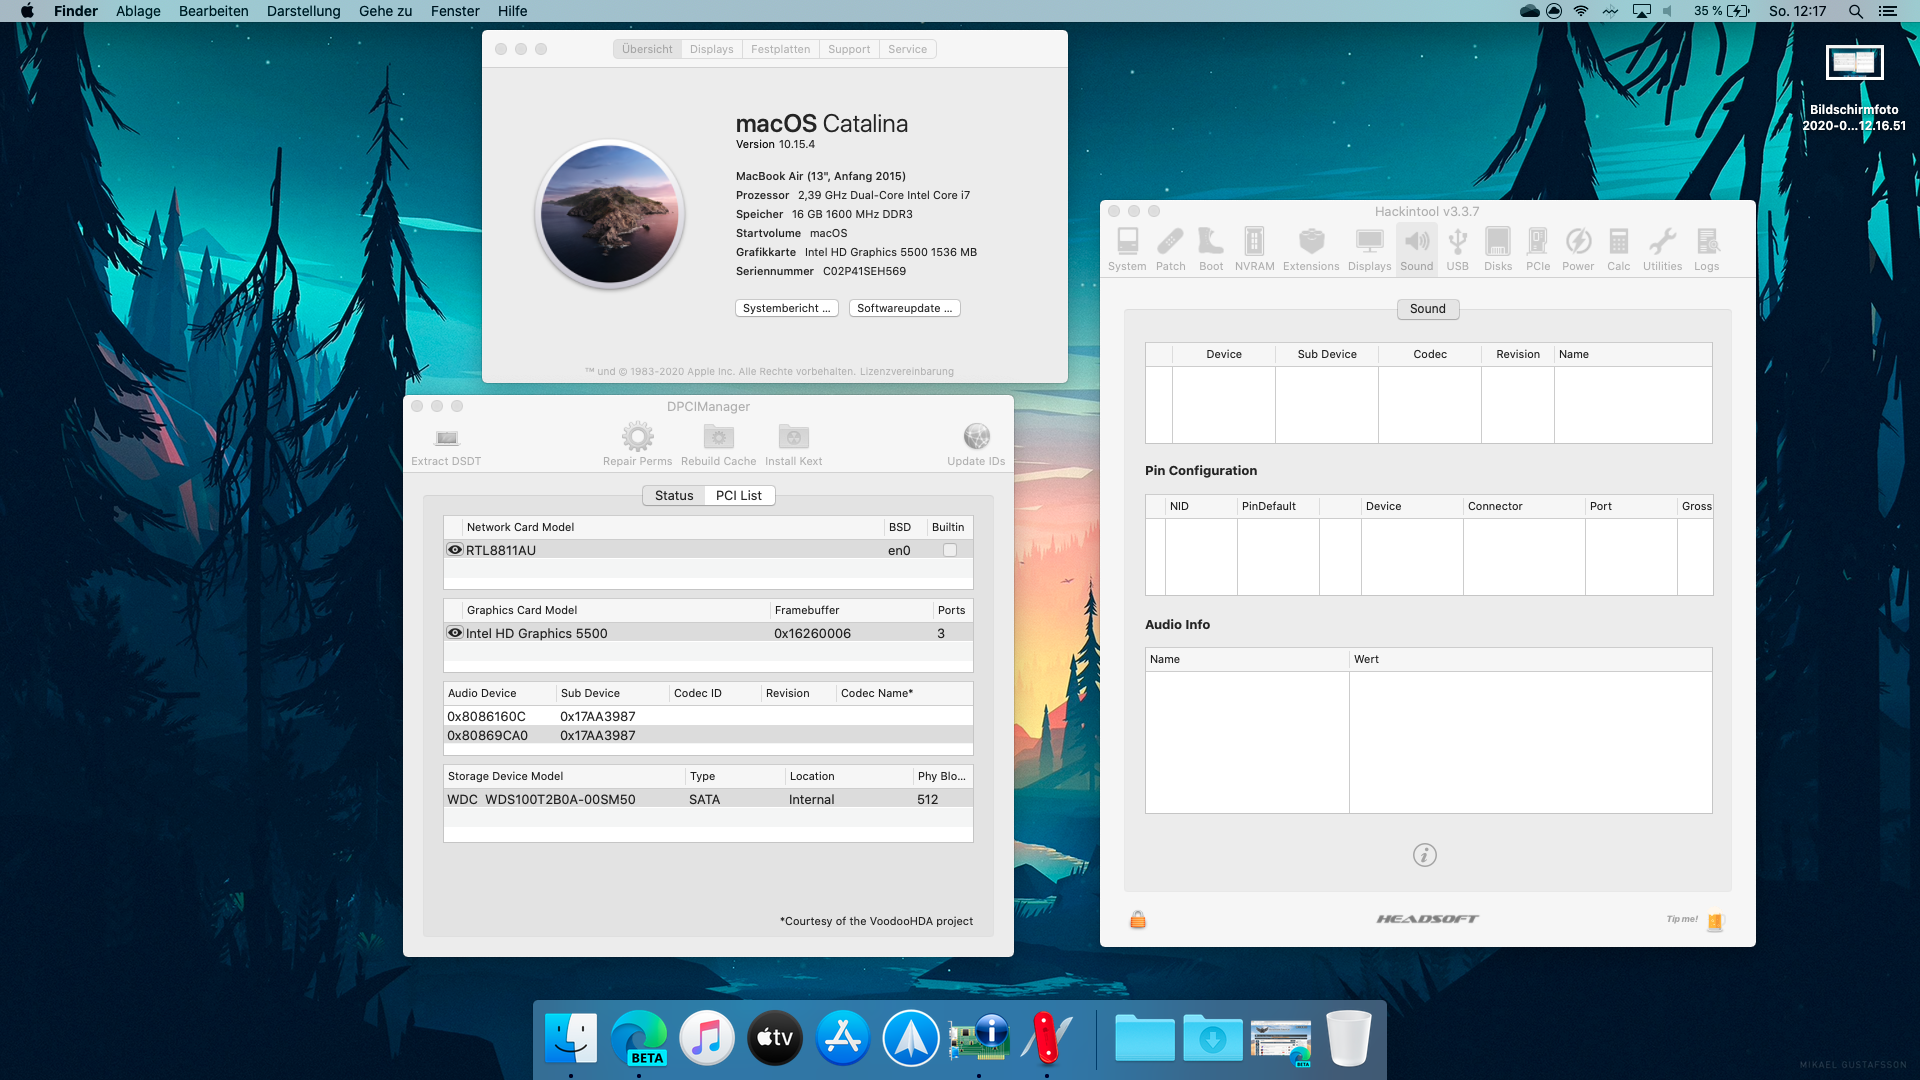Open the USB tab in Hackintool

point(1457,248)
